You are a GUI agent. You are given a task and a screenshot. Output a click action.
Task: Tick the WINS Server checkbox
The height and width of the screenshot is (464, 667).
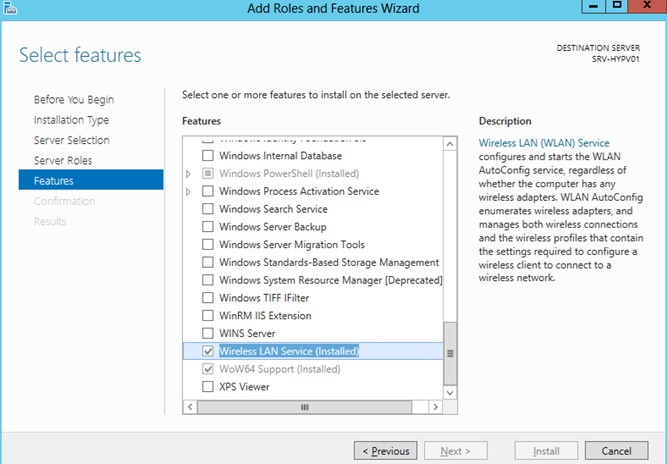(x=208, y=333)
